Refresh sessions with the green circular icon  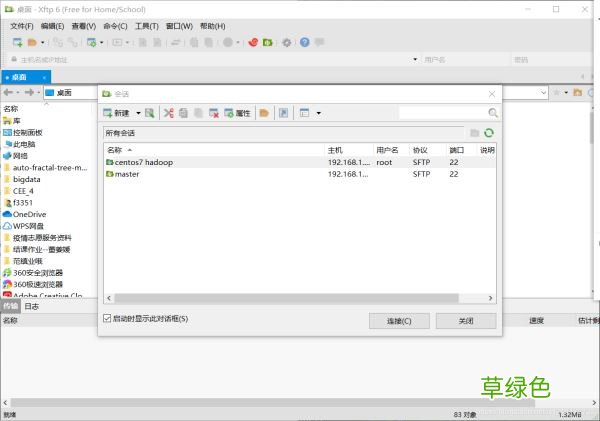point(489,133)
